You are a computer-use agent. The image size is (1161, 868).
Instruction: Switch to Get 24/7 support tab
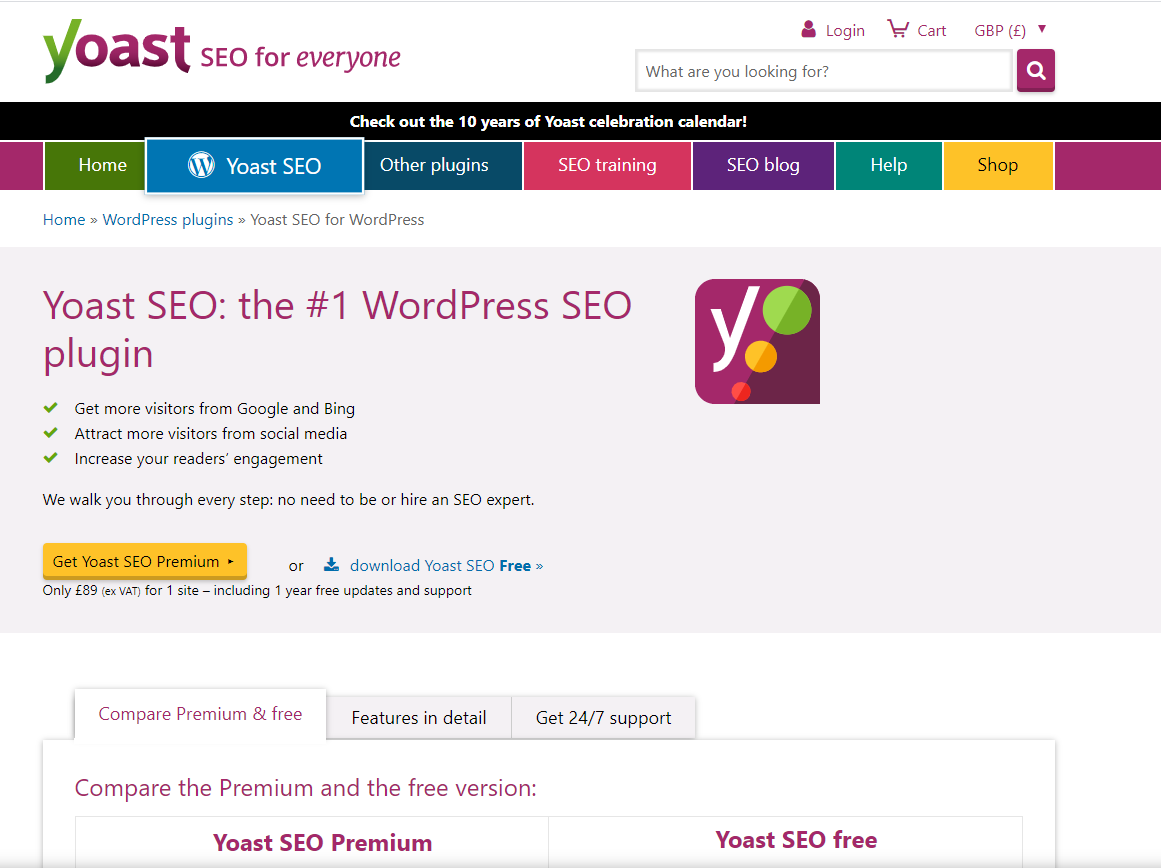tap(603, 718)
